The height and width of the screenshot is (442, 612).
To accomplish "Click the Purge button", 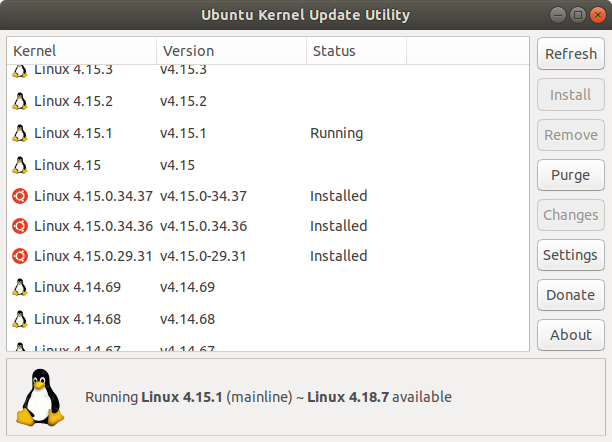I will [571, 175].
